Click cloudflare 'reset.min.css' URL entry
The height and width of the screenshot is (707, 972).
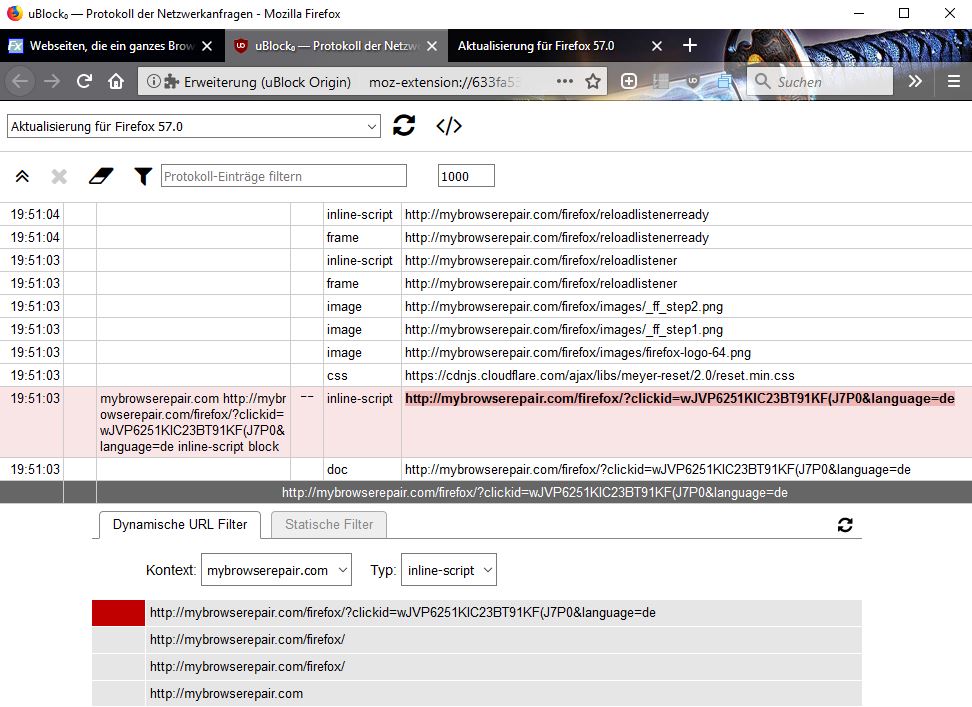tap(599, 375)
